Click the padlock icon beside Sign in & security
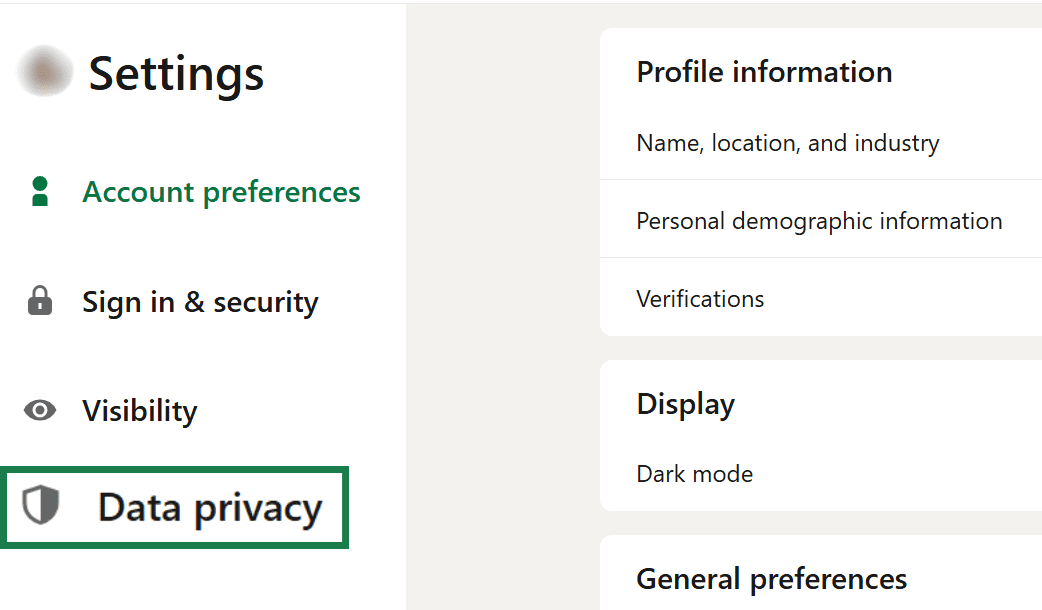1042x610 pixels. pyautogui.click(x=42, y=301)
